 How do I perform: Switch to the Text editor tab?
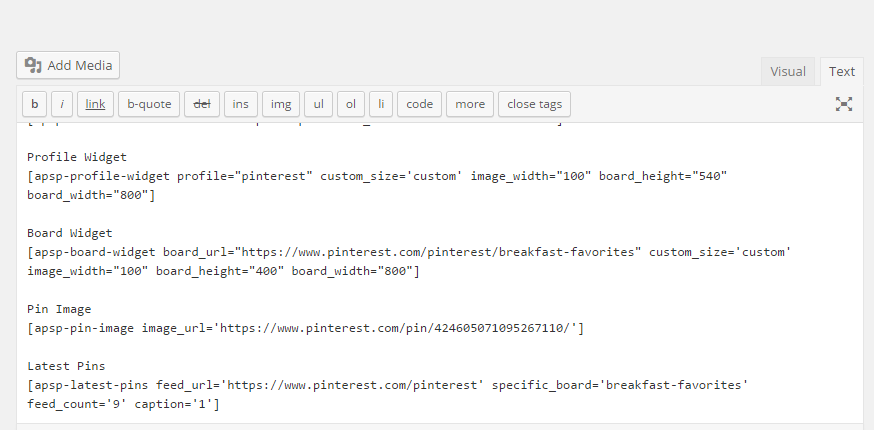tap(841, 71)
